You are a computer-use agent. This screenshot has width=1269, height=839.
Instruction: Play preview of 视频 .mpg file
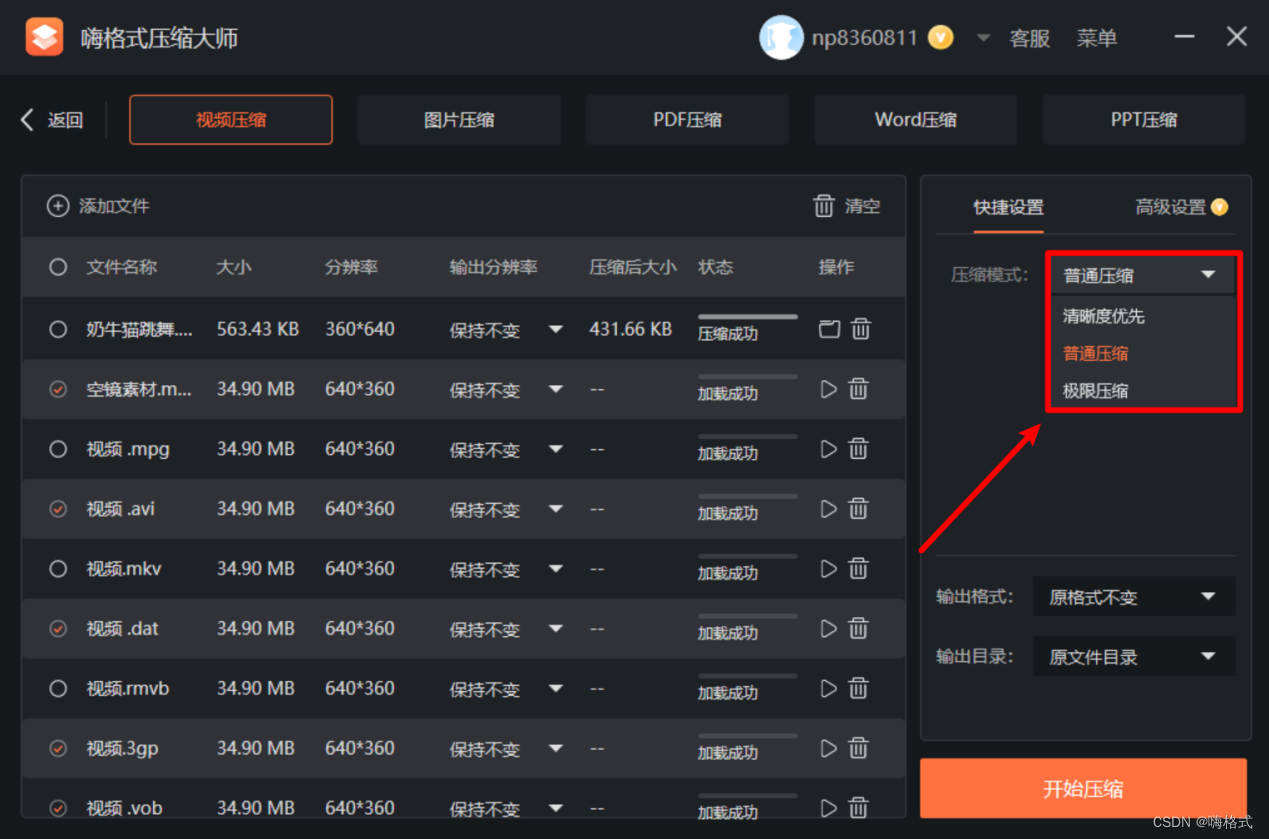tap(828, 449)
